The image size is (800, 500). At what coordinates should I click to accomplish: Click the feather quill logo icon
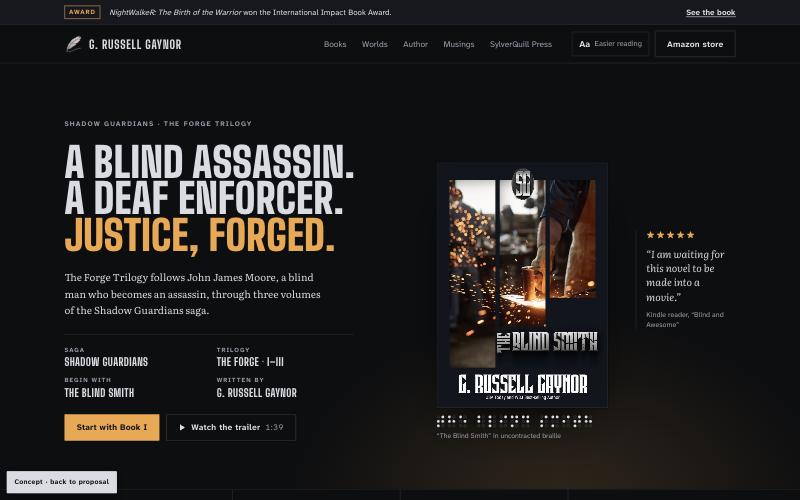click(73, 44)
